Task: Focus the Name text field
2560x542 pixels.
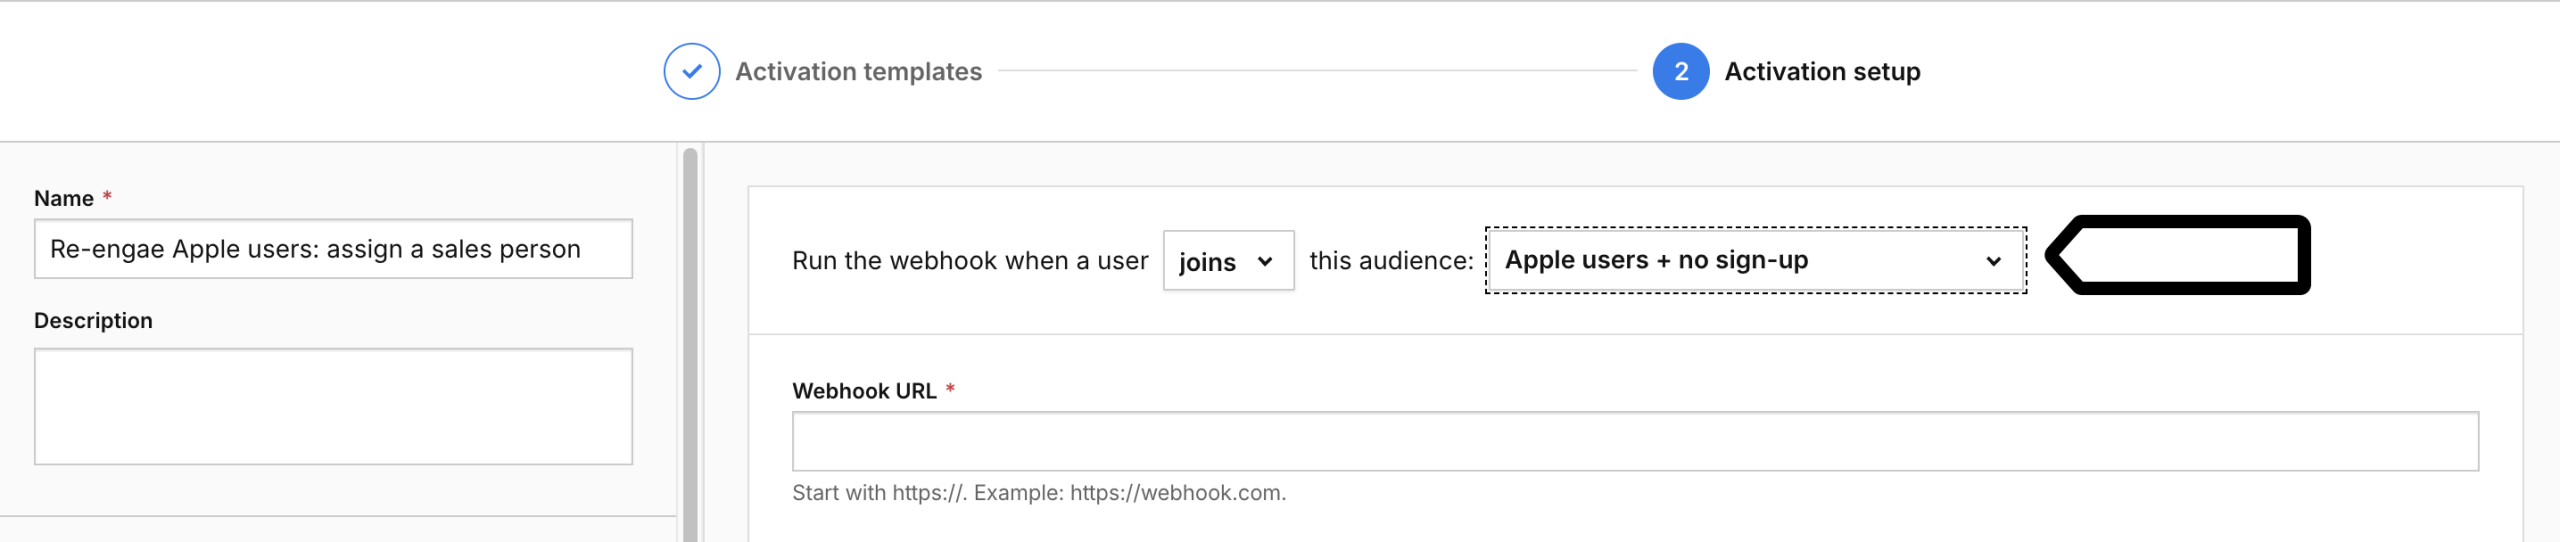Action: pyautogui.click(x=333, y=249)
